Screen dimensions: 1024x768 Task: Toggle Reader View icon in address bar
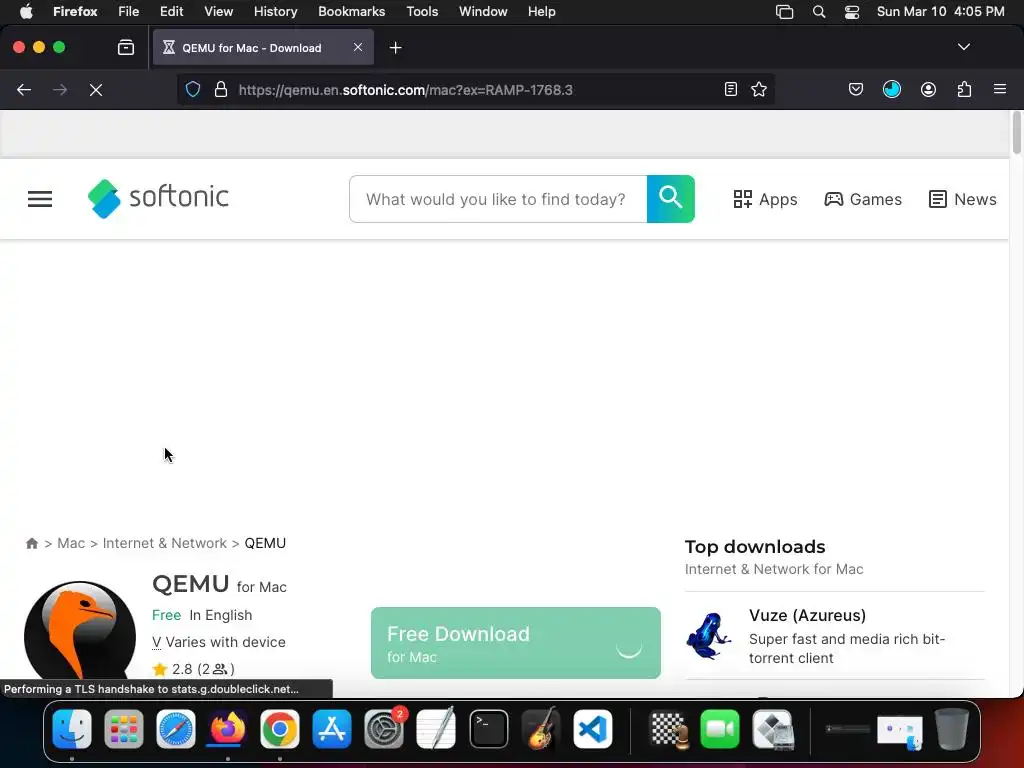point(731,89)
